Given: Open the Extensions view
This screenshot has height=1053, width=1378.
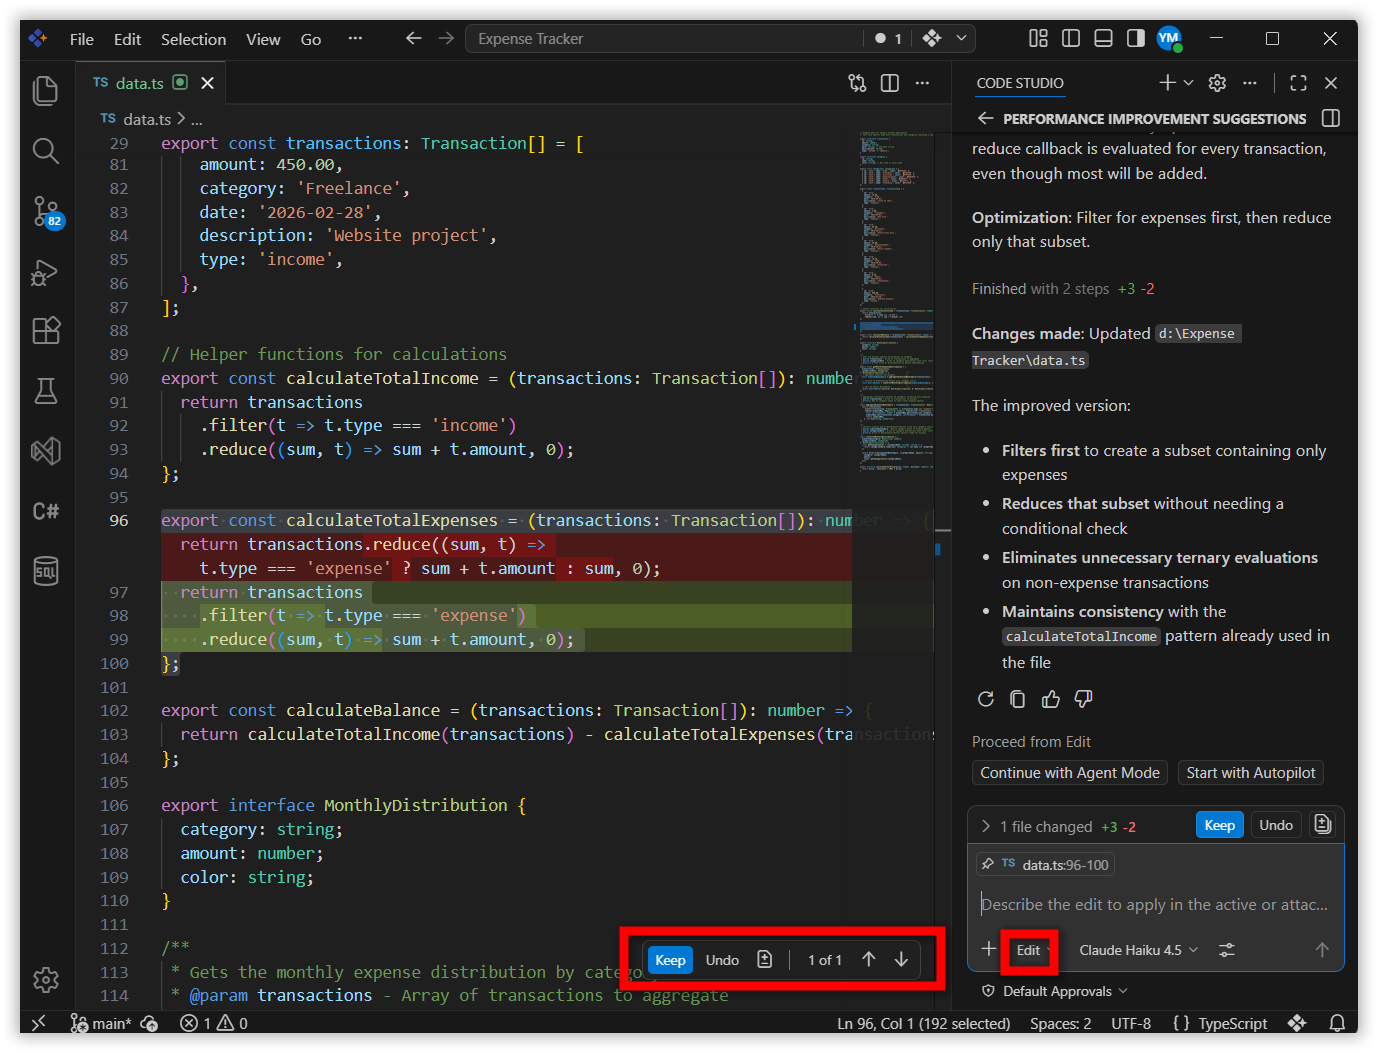Looking at the screenshot, I should click(46, 331).
